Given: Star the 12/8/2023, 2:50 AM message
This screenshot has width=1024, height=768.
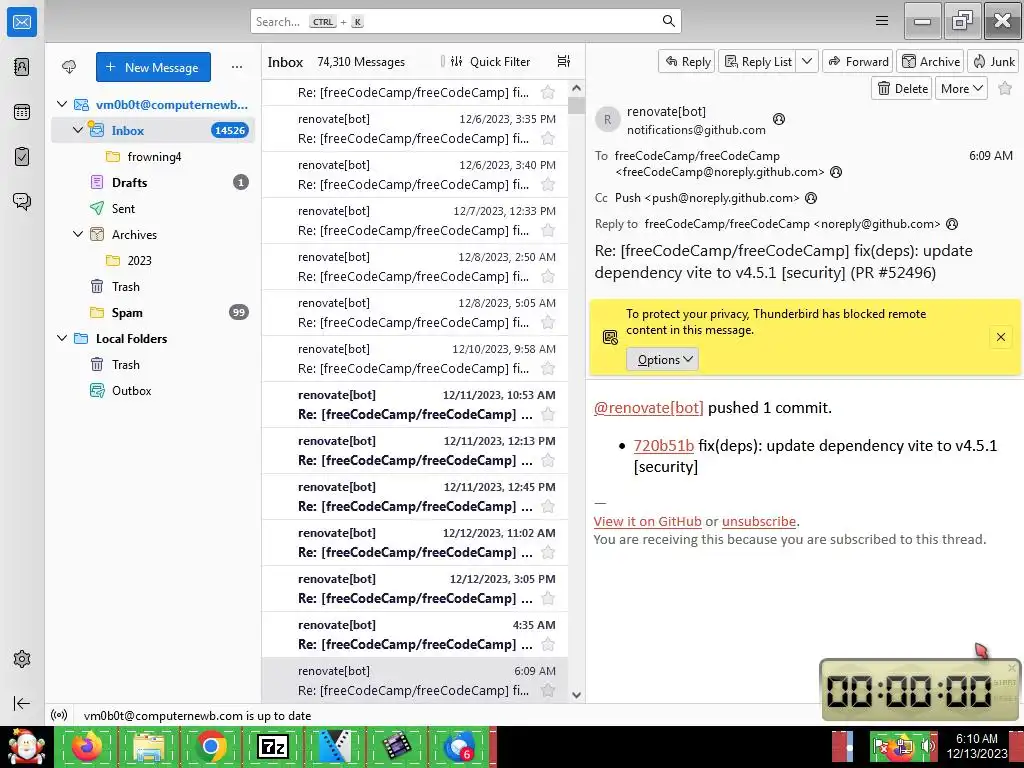Looking at the screenshot, I should pos(548,276).
